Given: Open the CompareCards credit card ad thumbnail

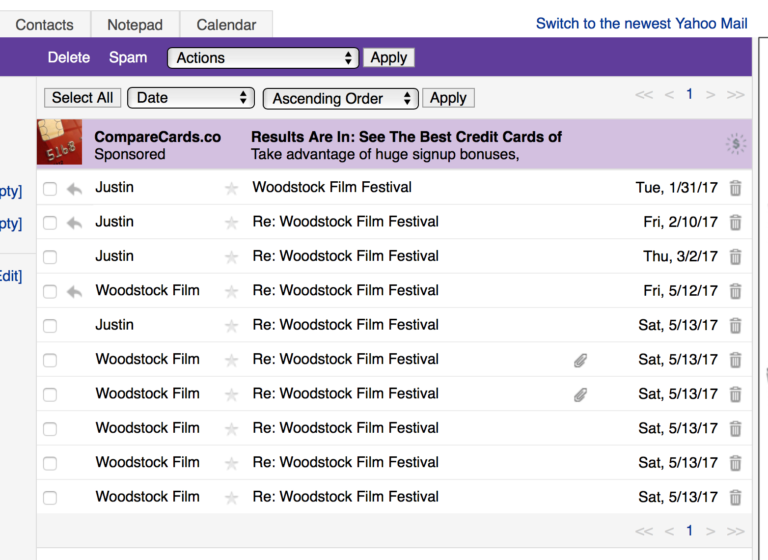Looking at the screenshot, I should (x=59, y=143).
